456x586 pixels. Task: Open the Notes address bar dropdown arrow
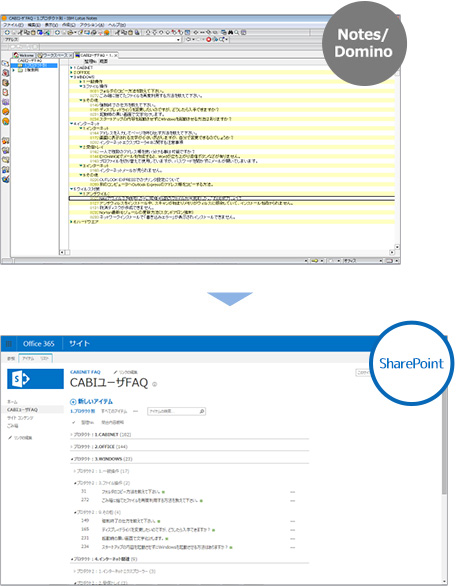click(178, 40)
